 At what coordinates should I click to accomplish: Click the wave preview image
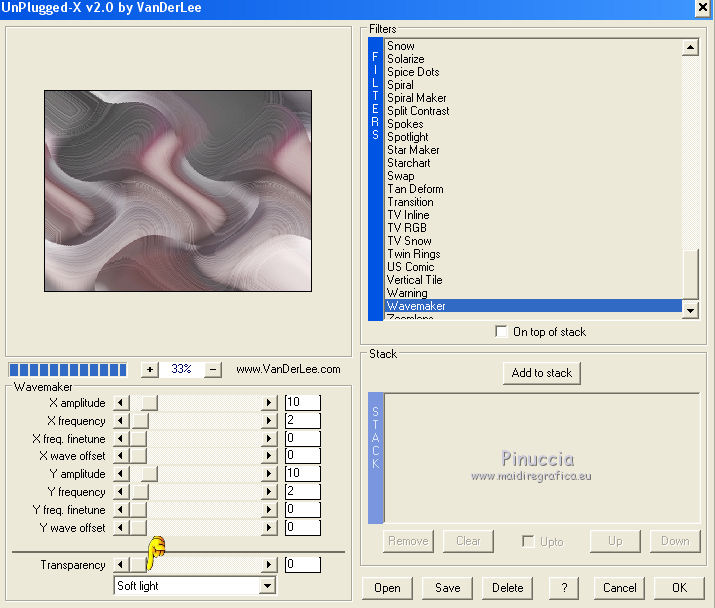click(x=178, y=191)
